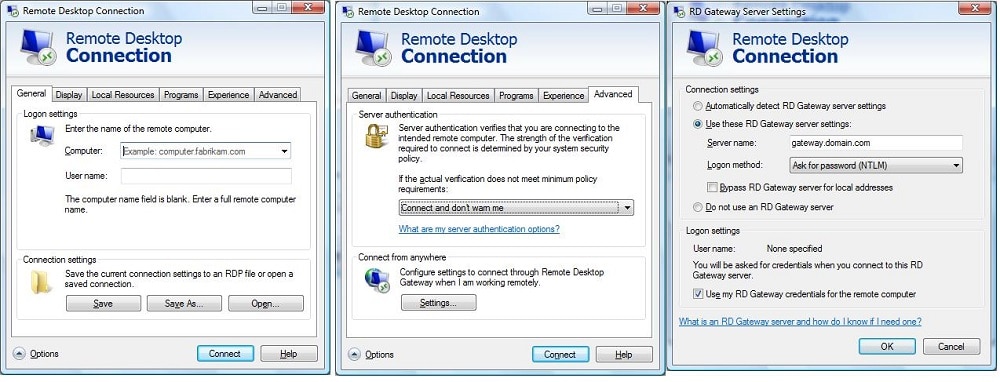Screen dimensions: 1000x382
Task: Go to Advanced tab in the left window
Action: click(277, 94)
